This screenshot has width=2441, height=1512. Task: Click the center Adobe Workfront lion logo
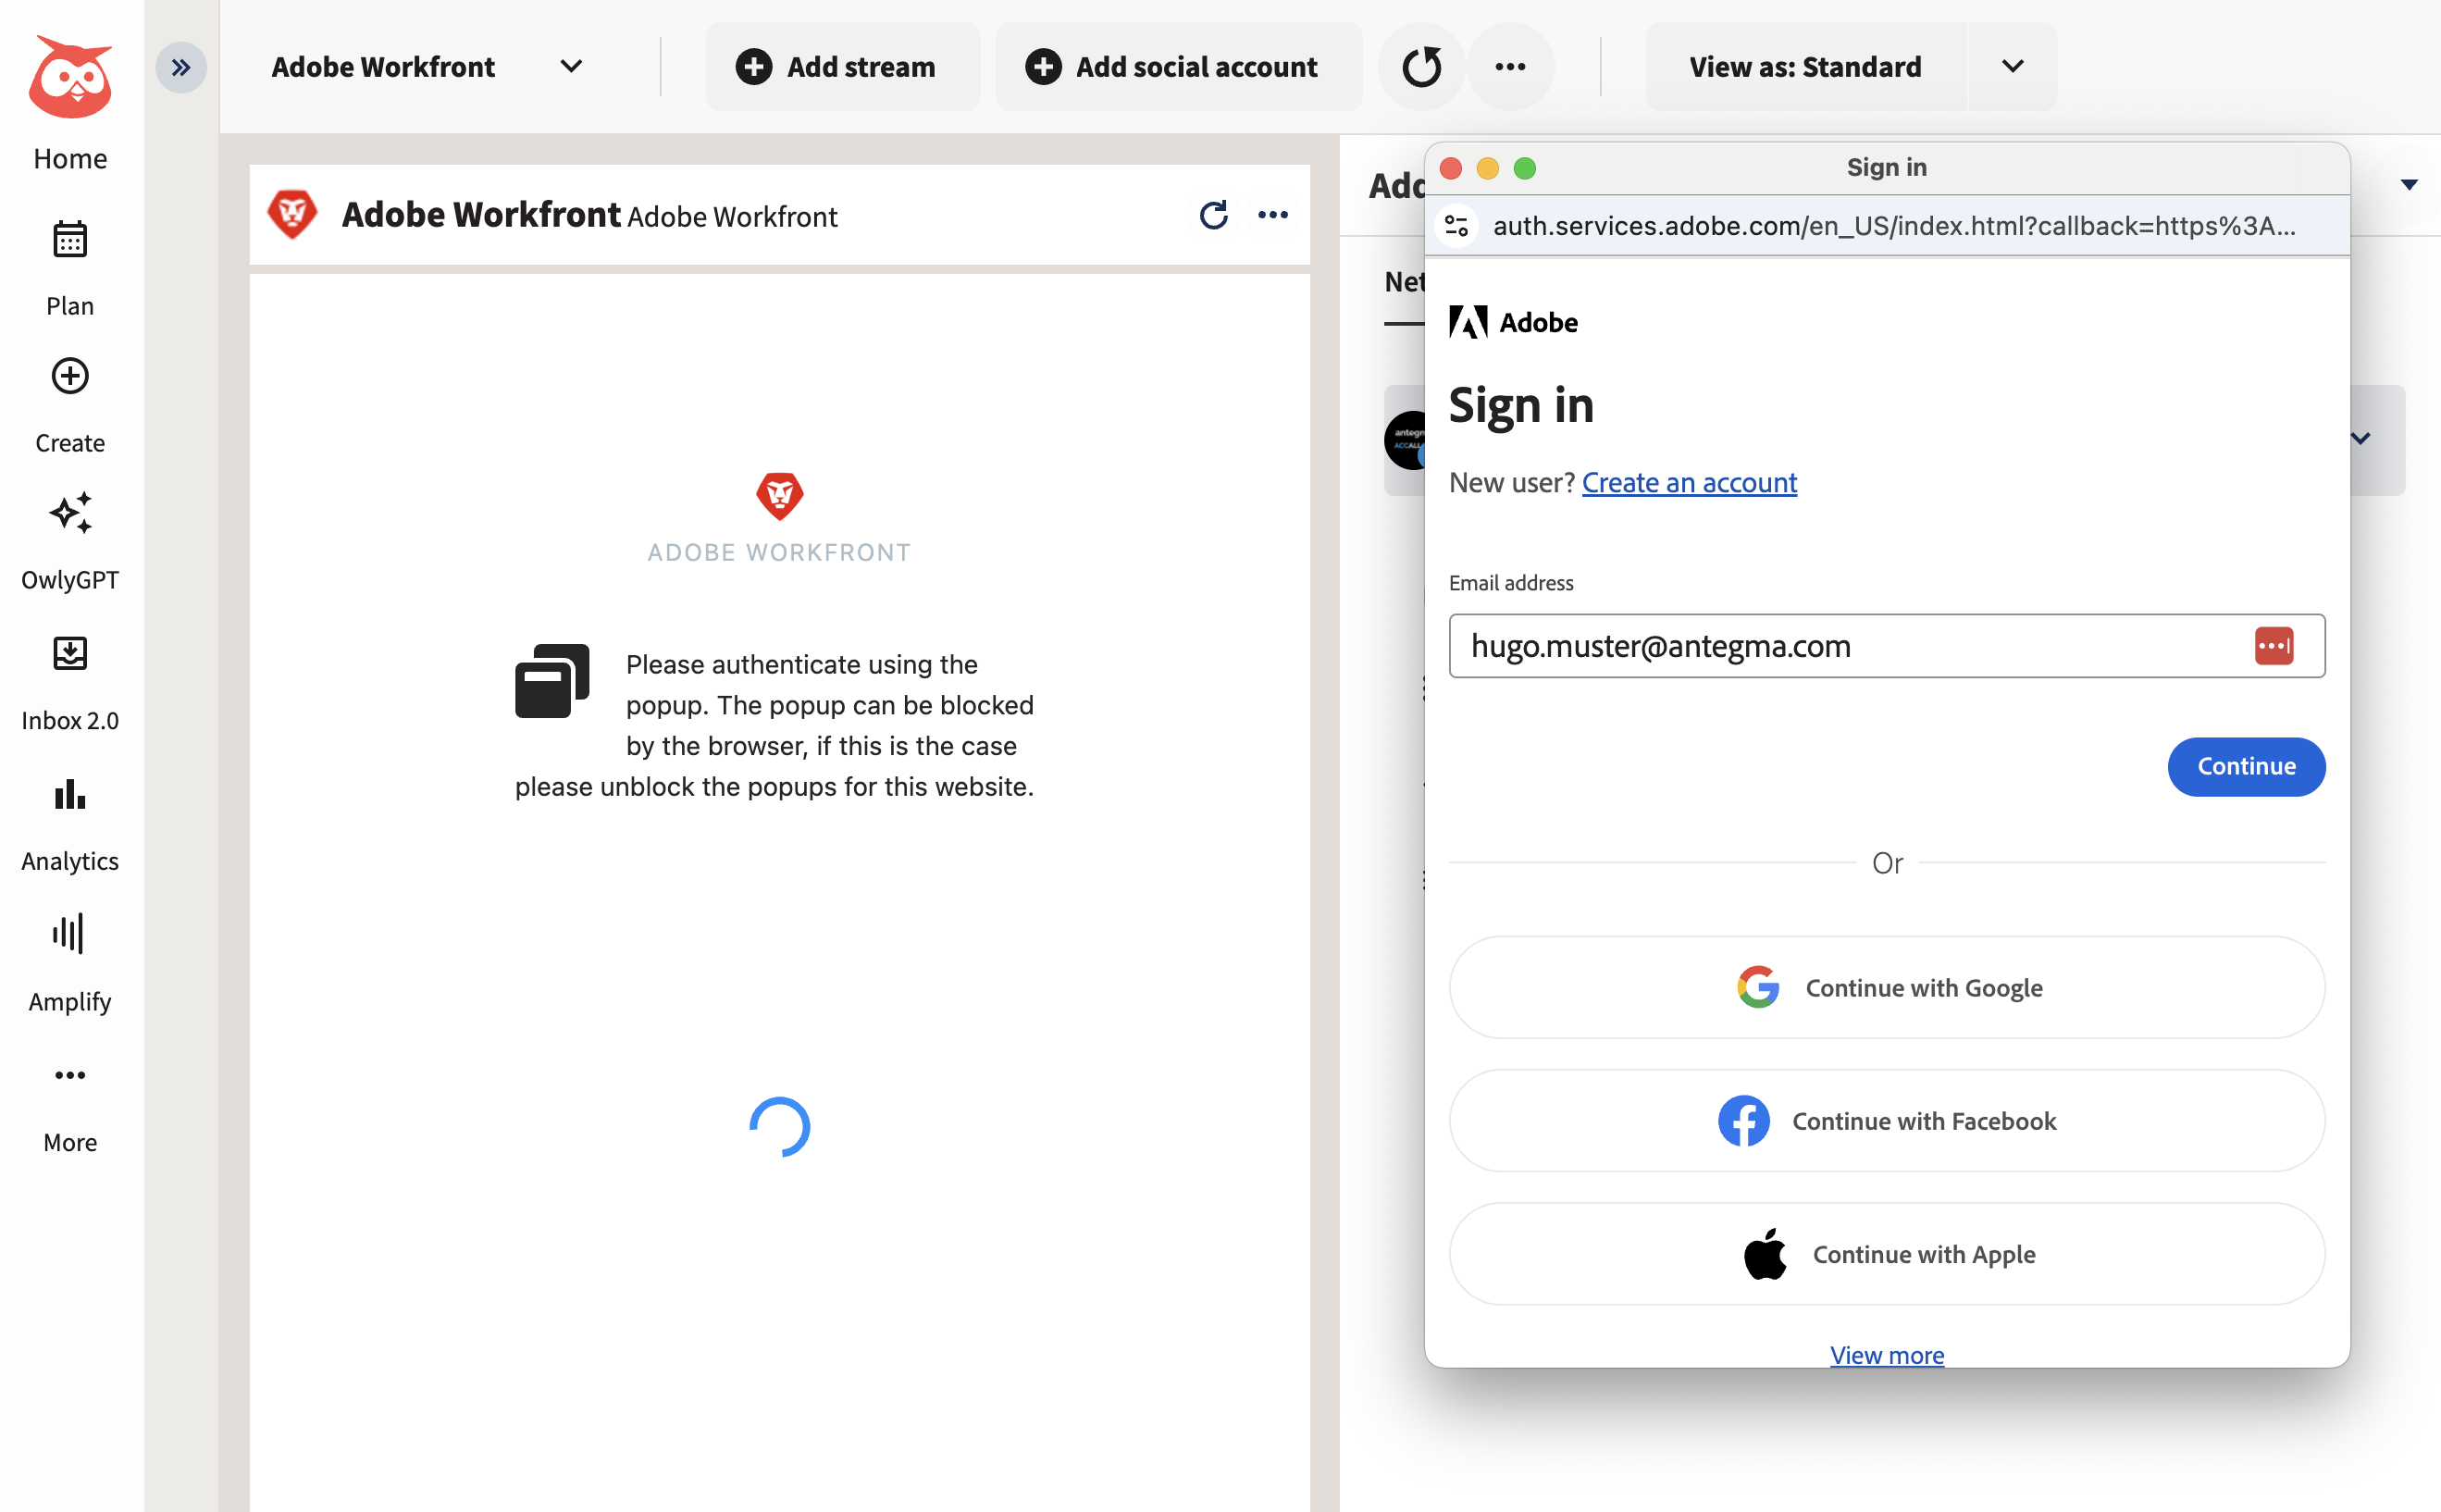click(779, 495)
